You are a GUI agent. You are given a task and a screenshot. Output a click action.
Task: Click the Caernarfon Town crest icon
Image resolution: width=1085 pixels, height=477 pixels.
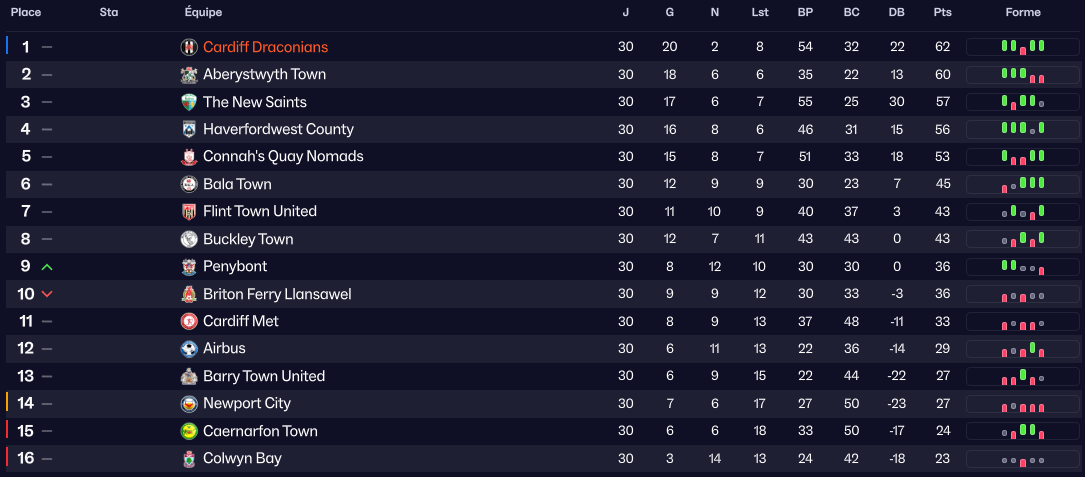point(189,431)
